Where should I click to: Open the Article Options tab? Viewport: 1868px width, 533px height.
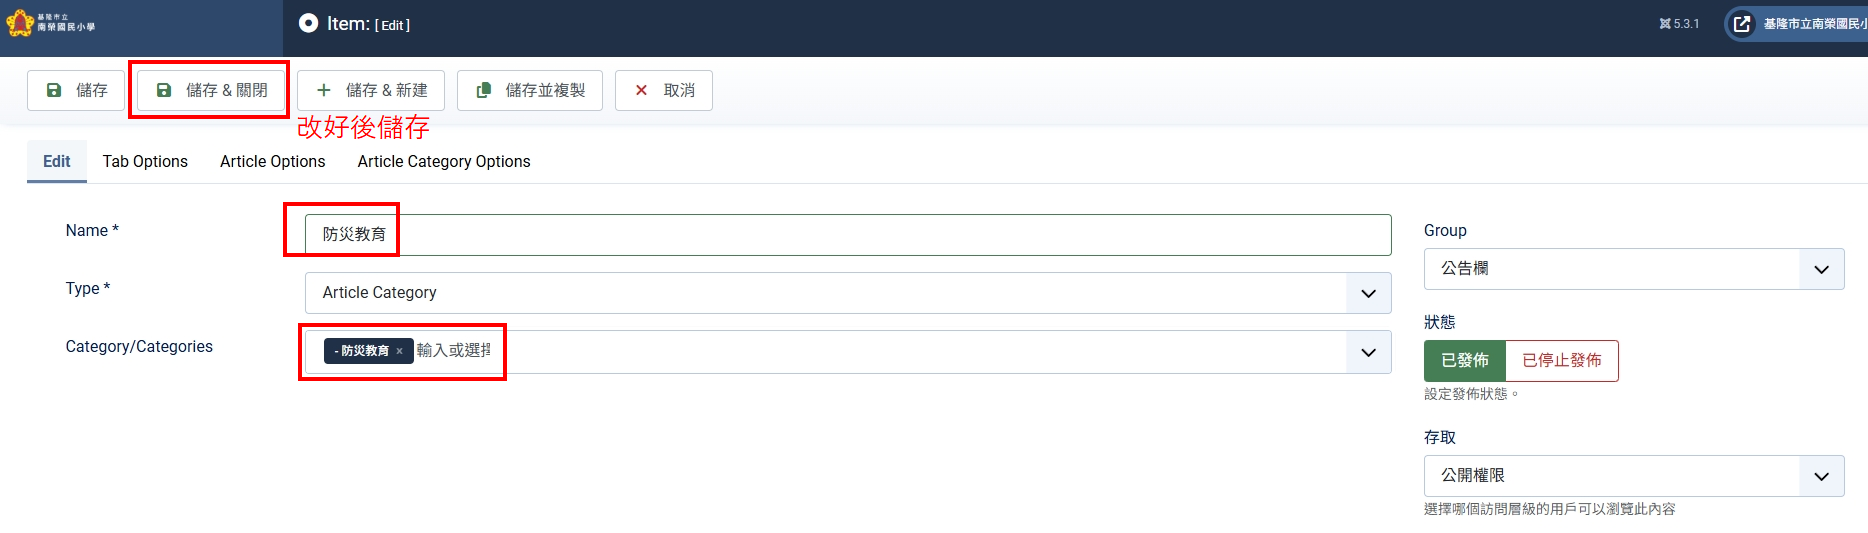pos(272,162)
